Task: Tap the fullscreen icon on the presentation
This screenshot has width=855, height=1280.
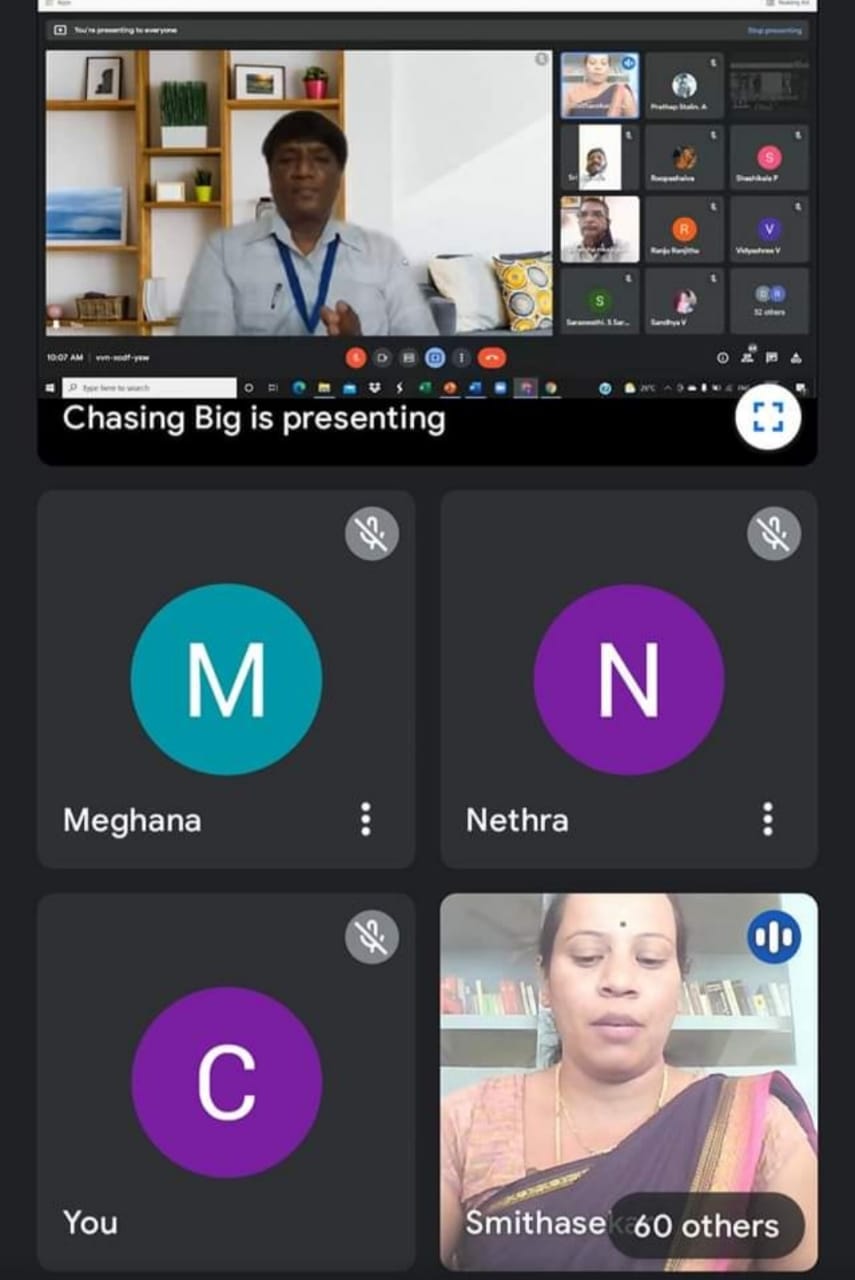Action: point(767,418)
